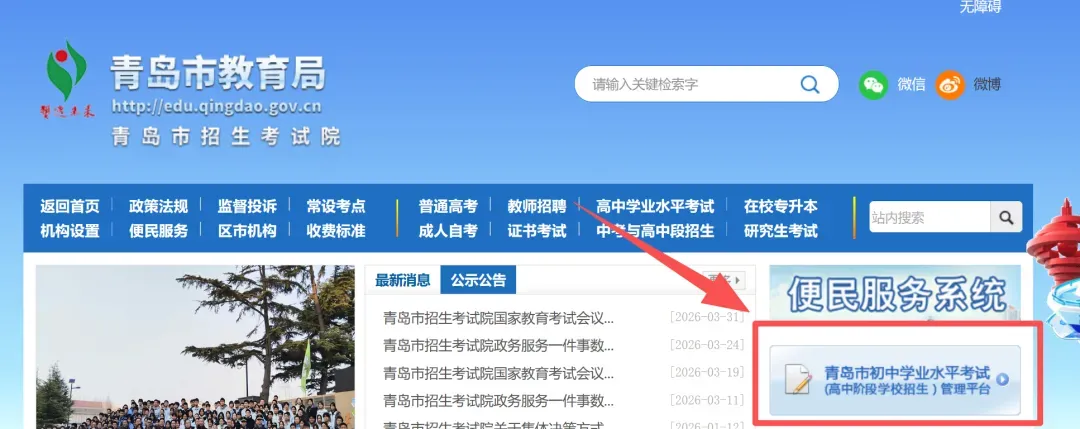The image size is (1080, 429).
Task: Click the 微博 text link
Action: click(987, 85)
